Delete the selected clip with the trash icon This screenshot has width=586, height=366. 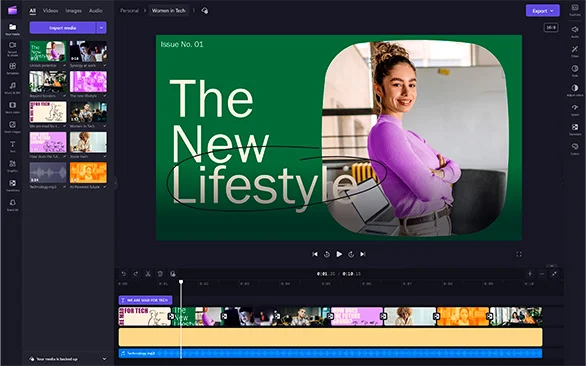(160, 274)
